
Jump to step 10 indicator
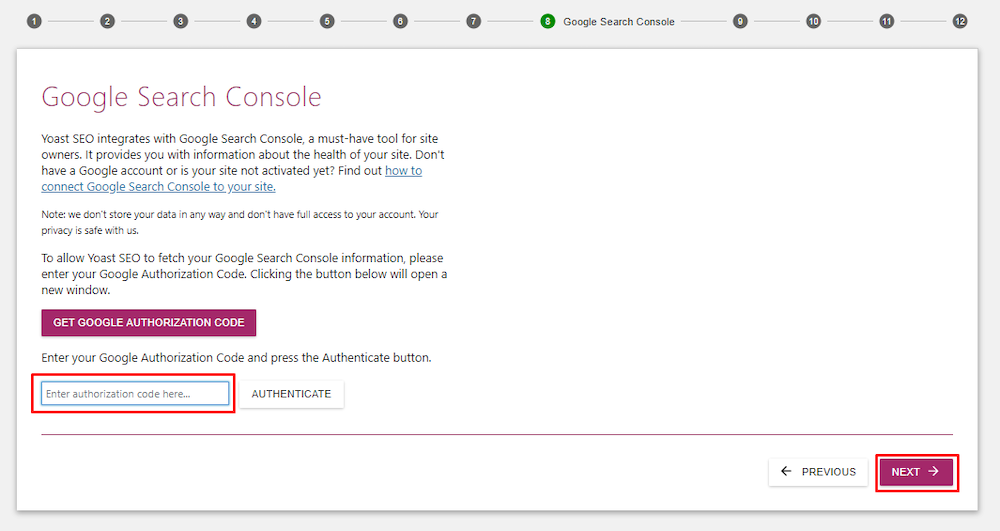tap(813, 21)
